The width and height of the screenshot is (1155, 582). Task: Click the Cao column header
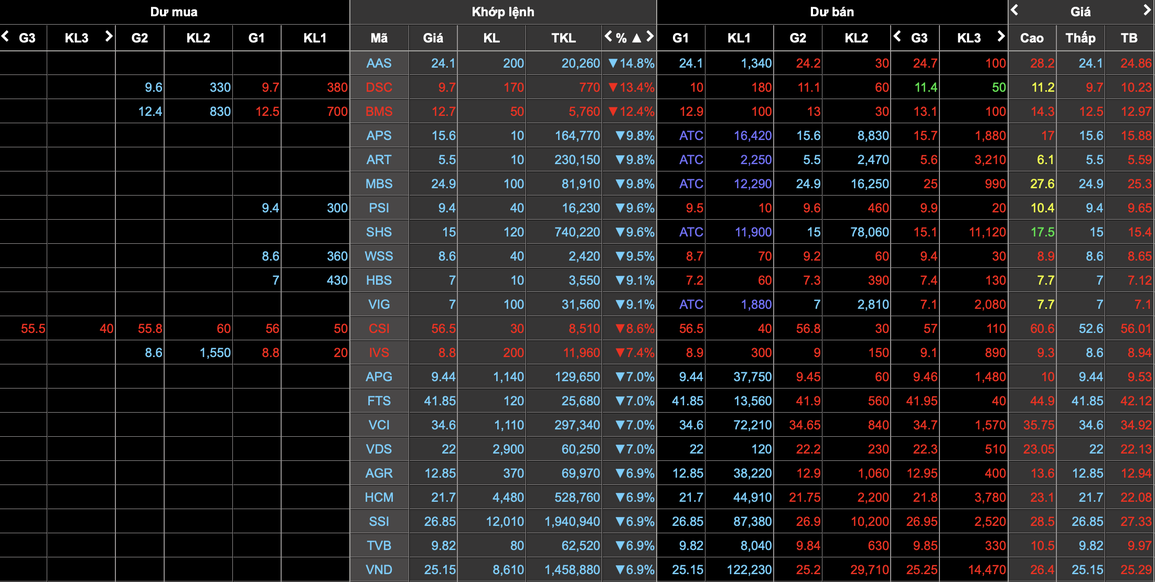pos(1032,38)
